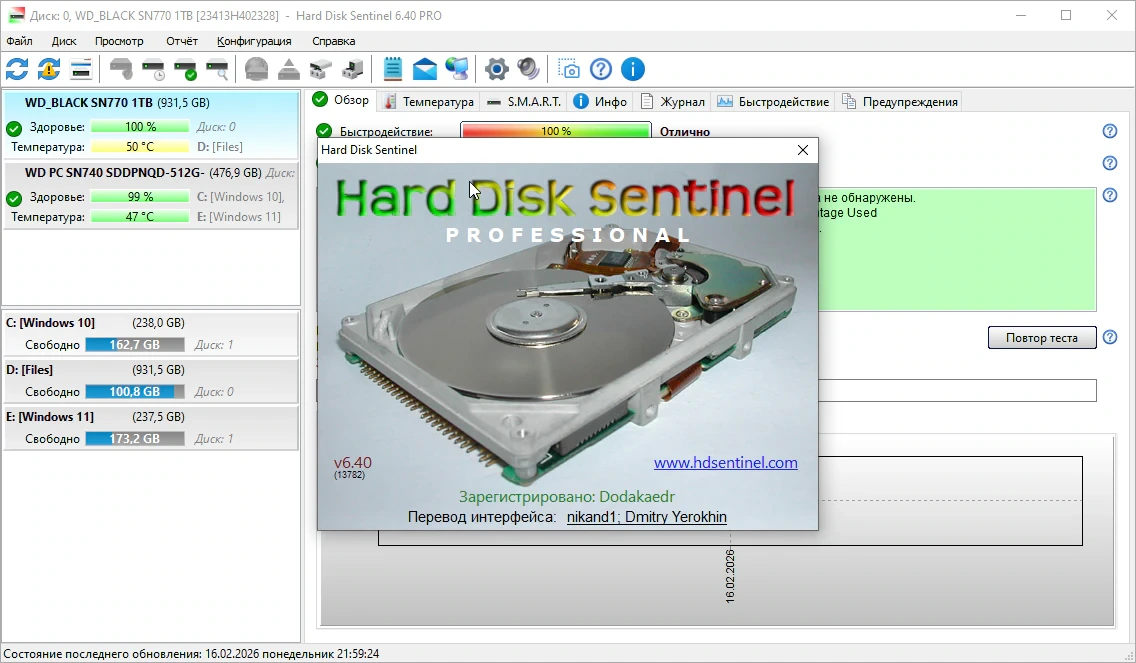Open the www.hdsentinel.com link
Screen dimensions: 1136x663
(725, 462)
